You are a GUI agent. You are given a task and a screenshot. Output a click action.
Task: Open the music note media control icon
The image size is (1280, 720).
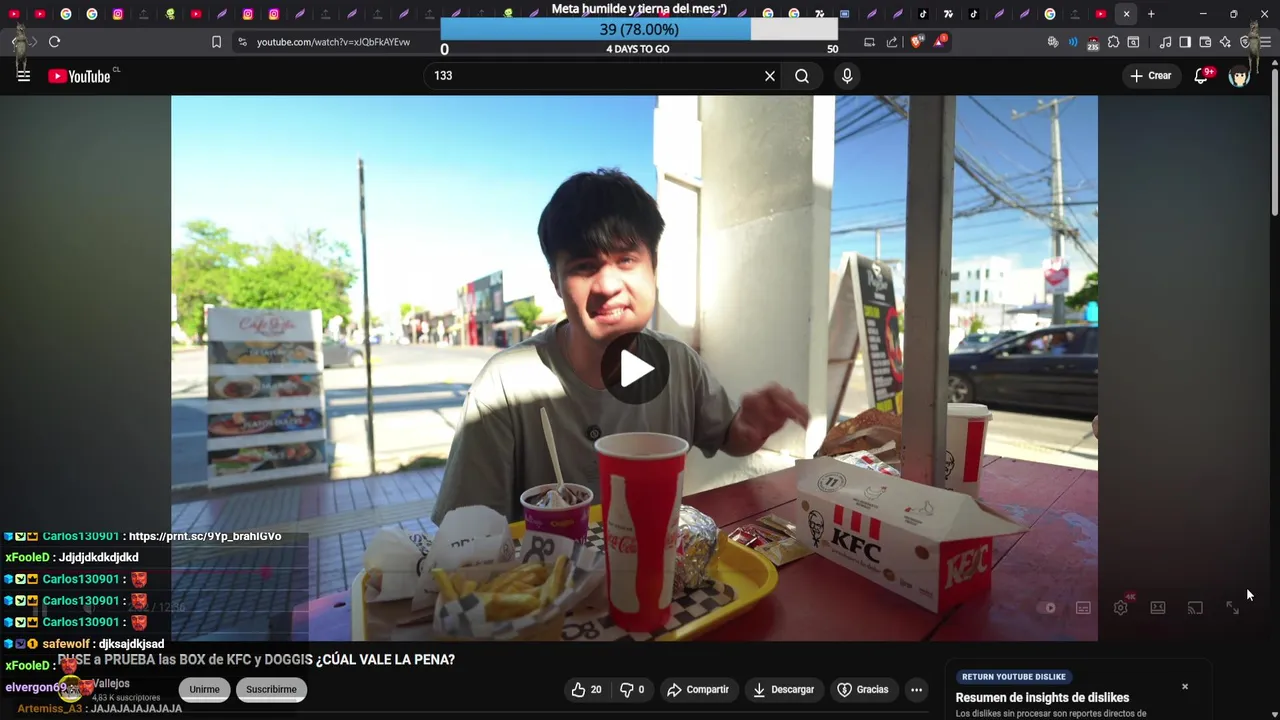[1165, 42]
